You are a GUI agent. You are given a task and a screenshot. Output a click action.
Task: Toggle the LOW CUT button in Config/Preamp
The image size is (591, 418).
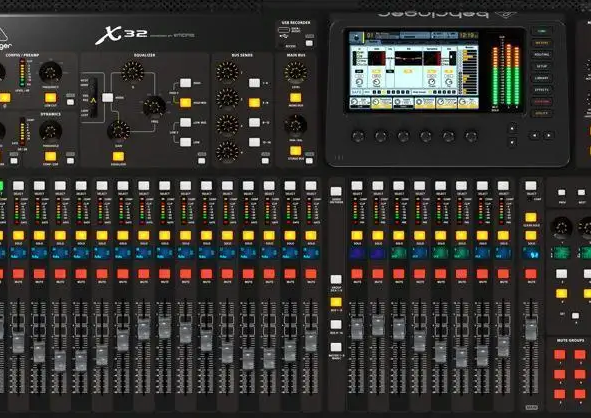pos(51,98)
